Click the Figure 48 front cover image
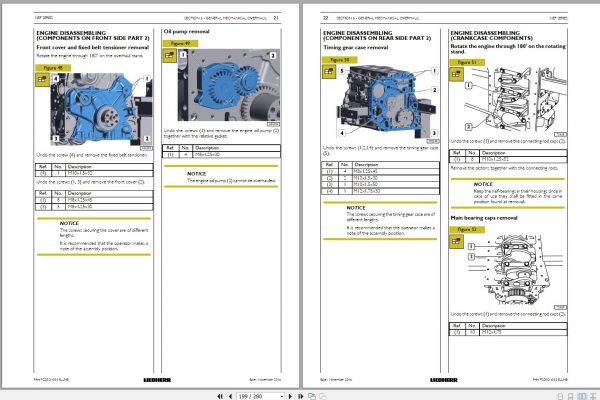600x400 pixels. [101, 109]
